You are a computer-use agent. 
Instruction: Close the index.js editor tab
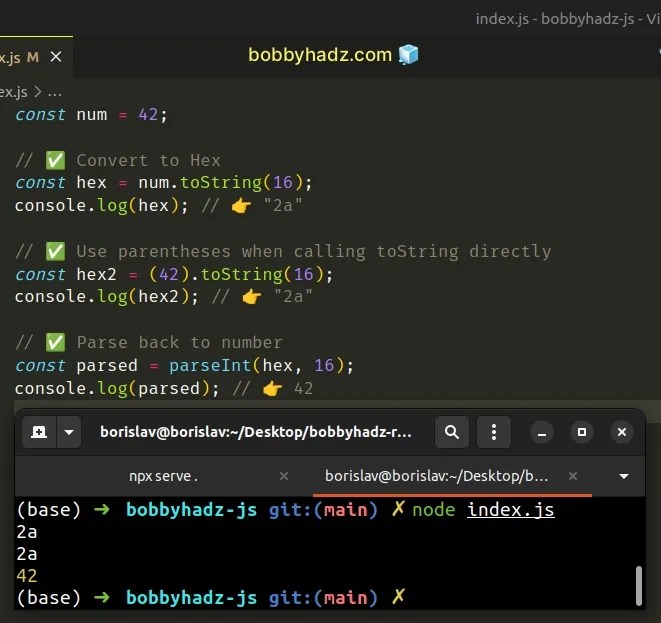[56, 56]
